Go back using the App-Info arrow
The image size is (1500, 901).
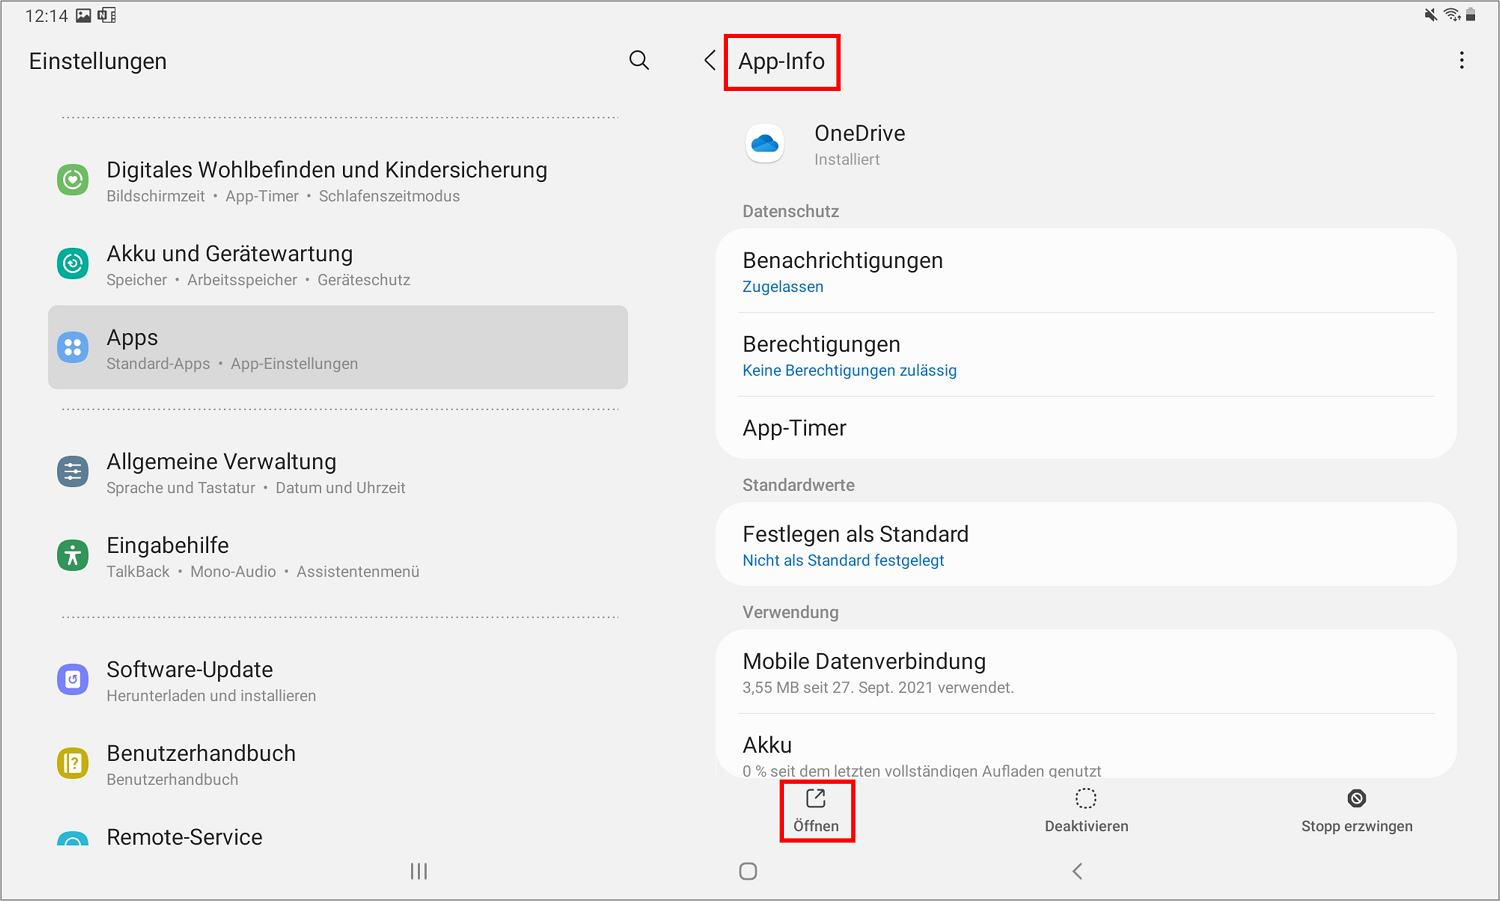(709, 61)
